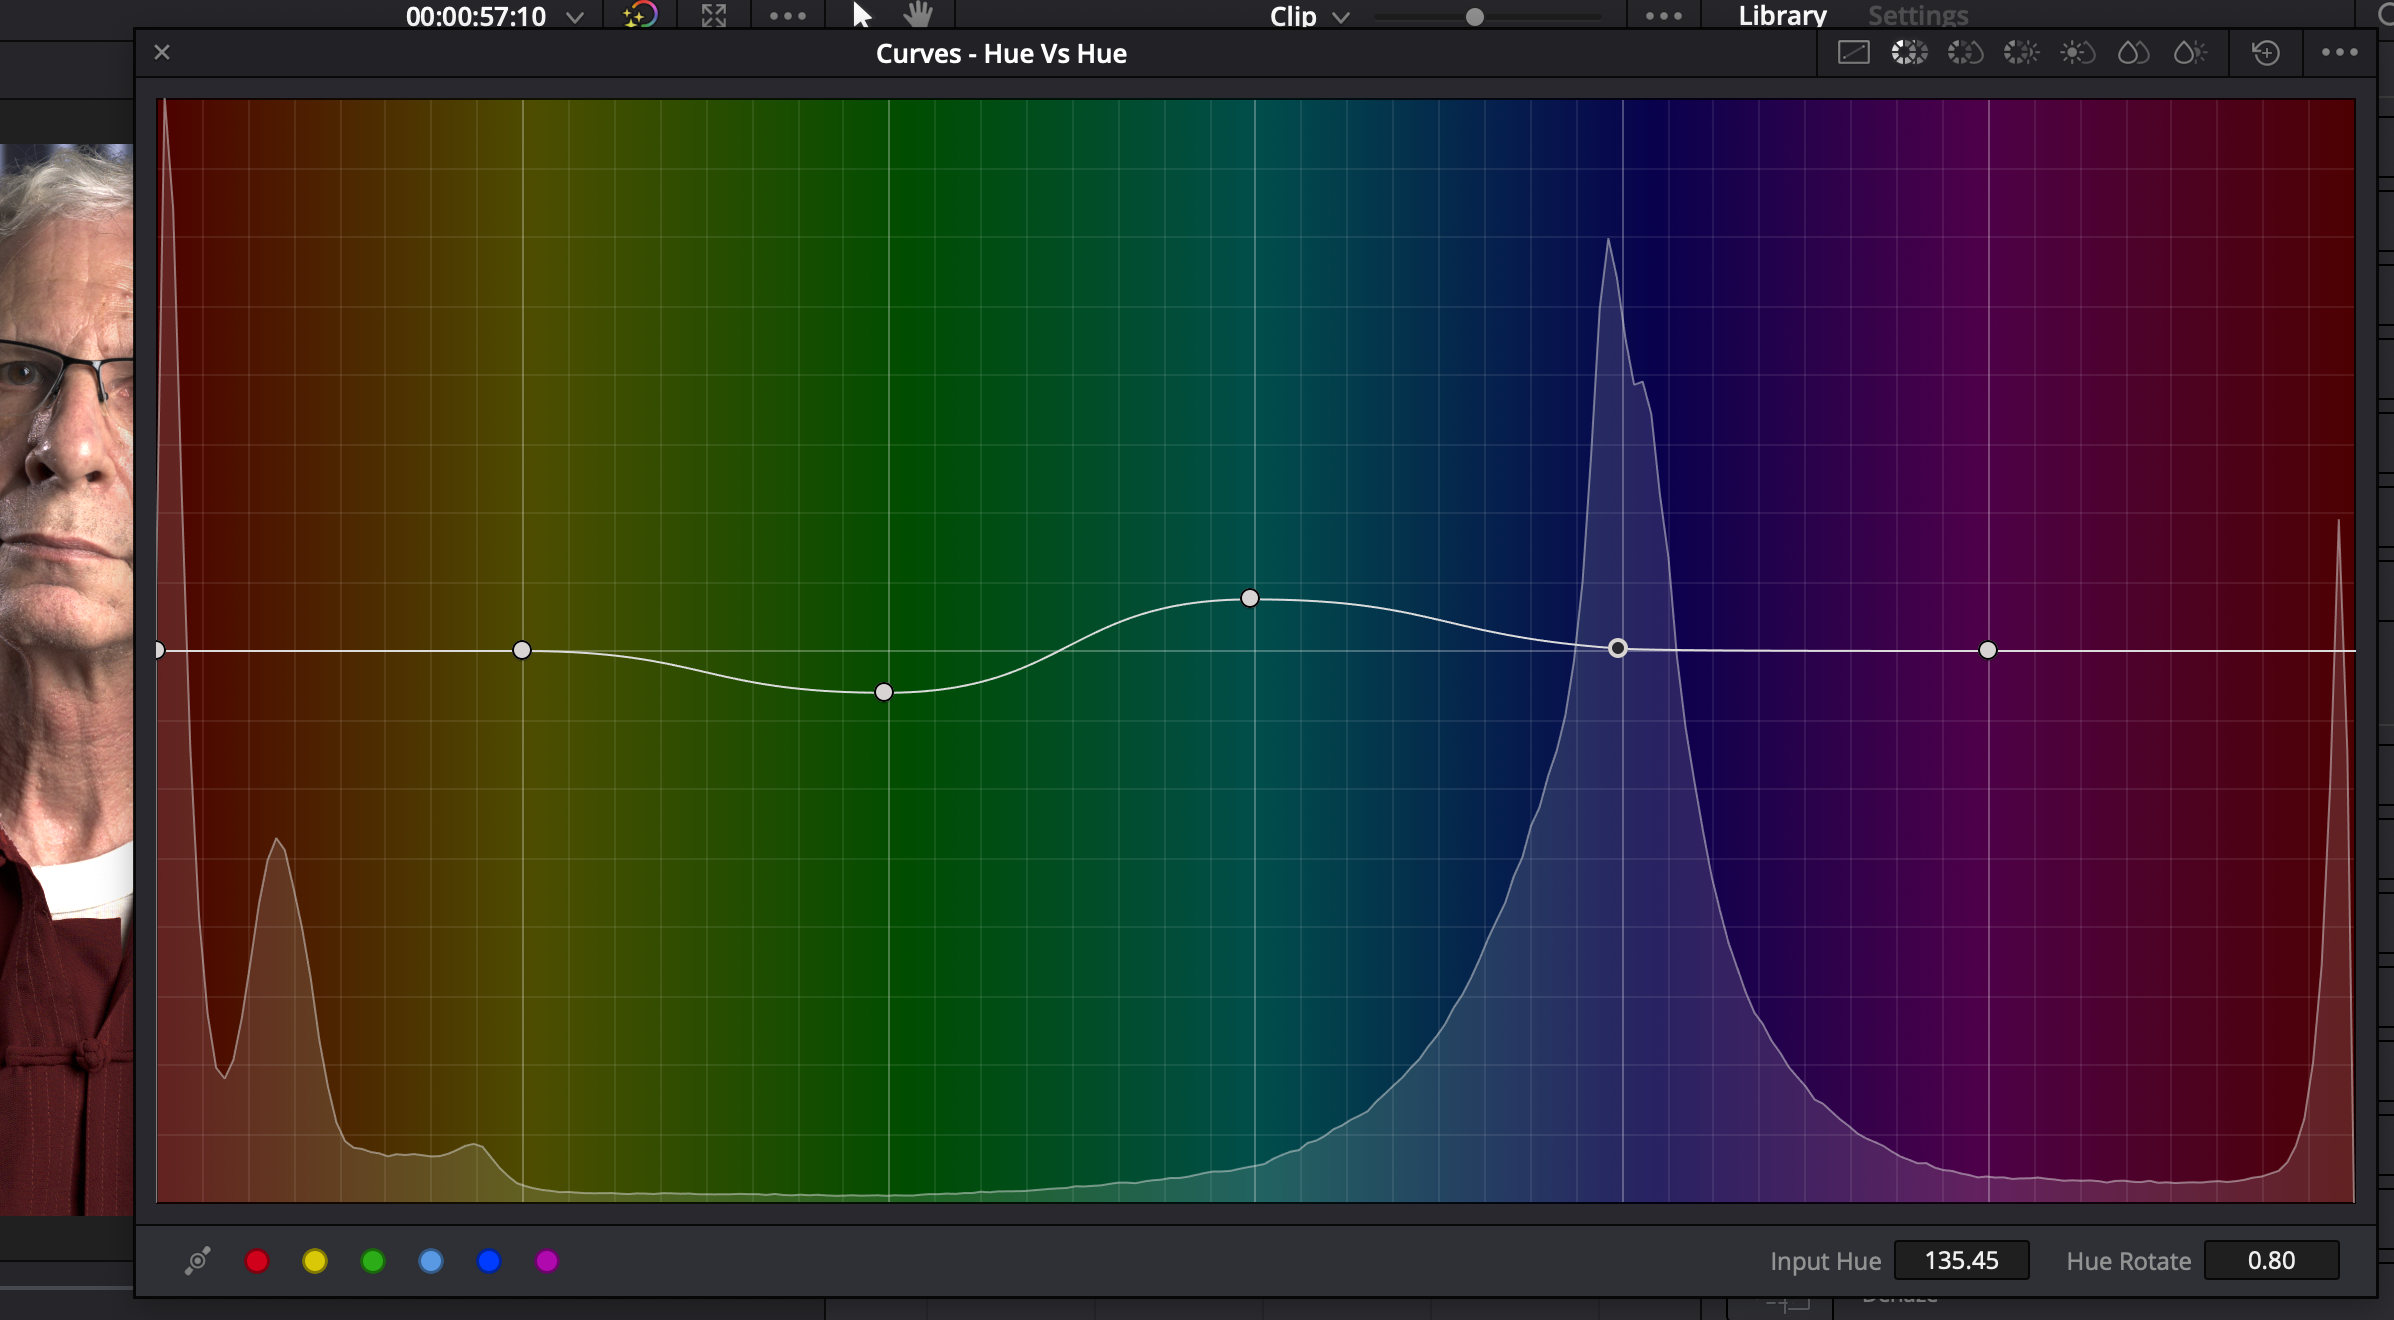This screenshot has height=1320, width=2394.
Task: Click the red hue preset swatch
Action: tap(257, 1261)
